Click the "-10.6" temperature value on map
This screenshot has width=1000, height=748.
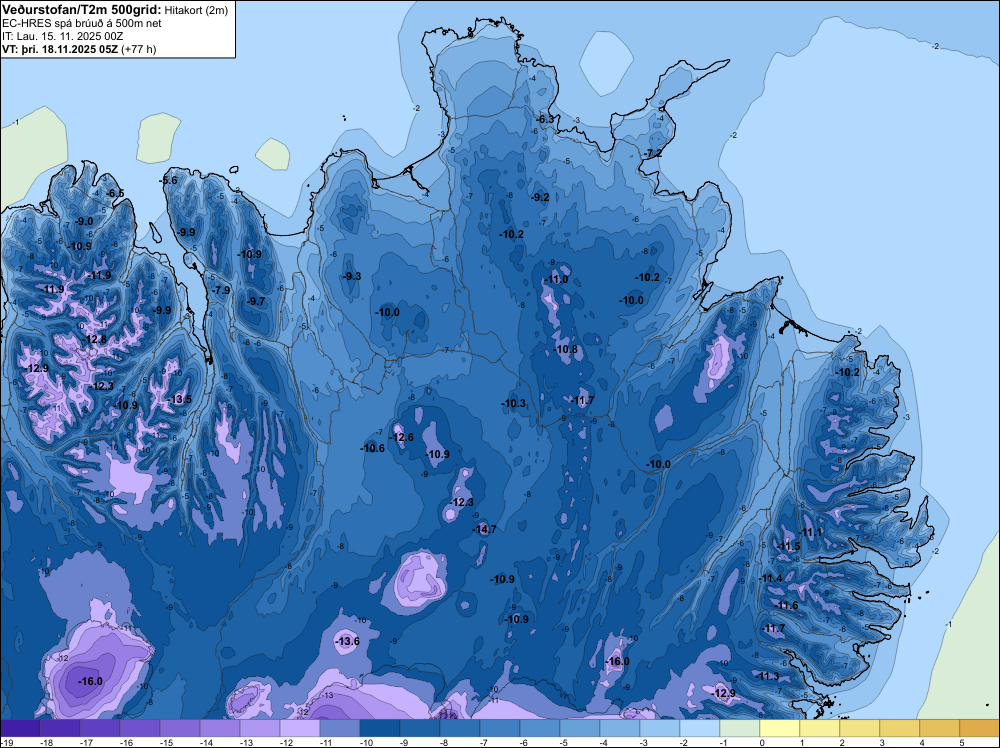[373, 449]
